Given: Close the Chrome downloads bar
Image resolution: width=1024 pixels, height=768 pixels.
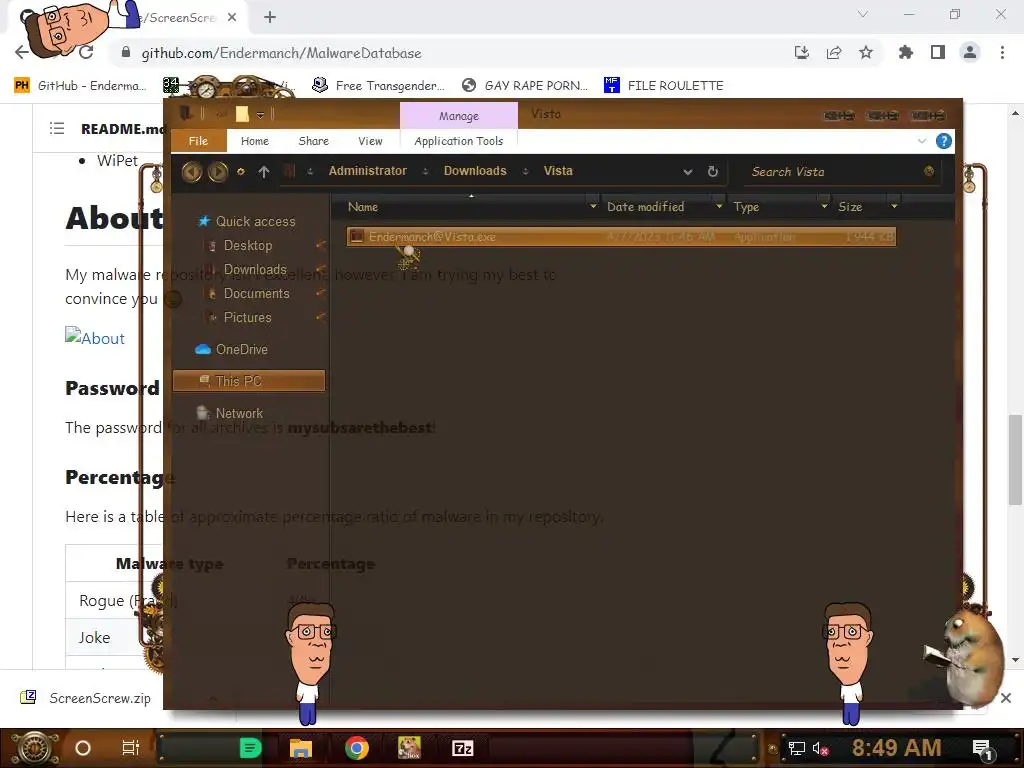Looking at the screenshot, I should click(x=1006, y=698).
